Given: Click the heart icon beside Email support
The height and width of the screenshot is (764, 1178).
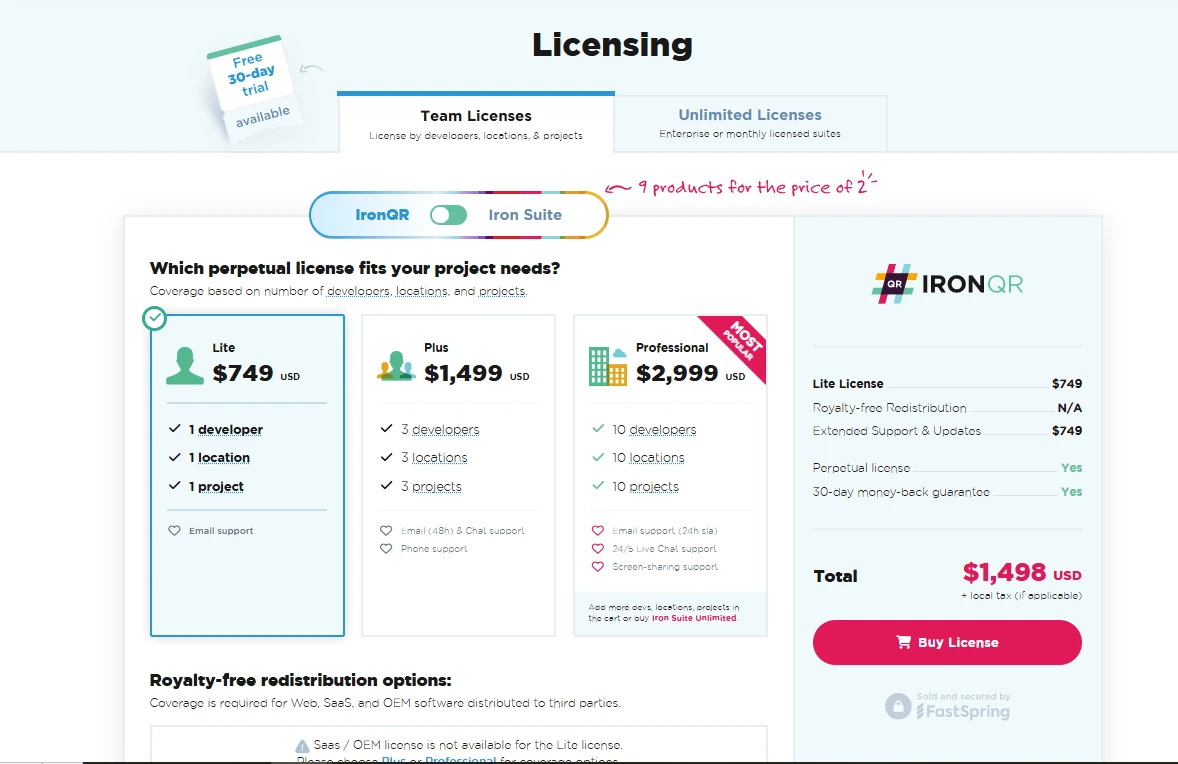Looking at the screenshot, I should tap(174, 530).
